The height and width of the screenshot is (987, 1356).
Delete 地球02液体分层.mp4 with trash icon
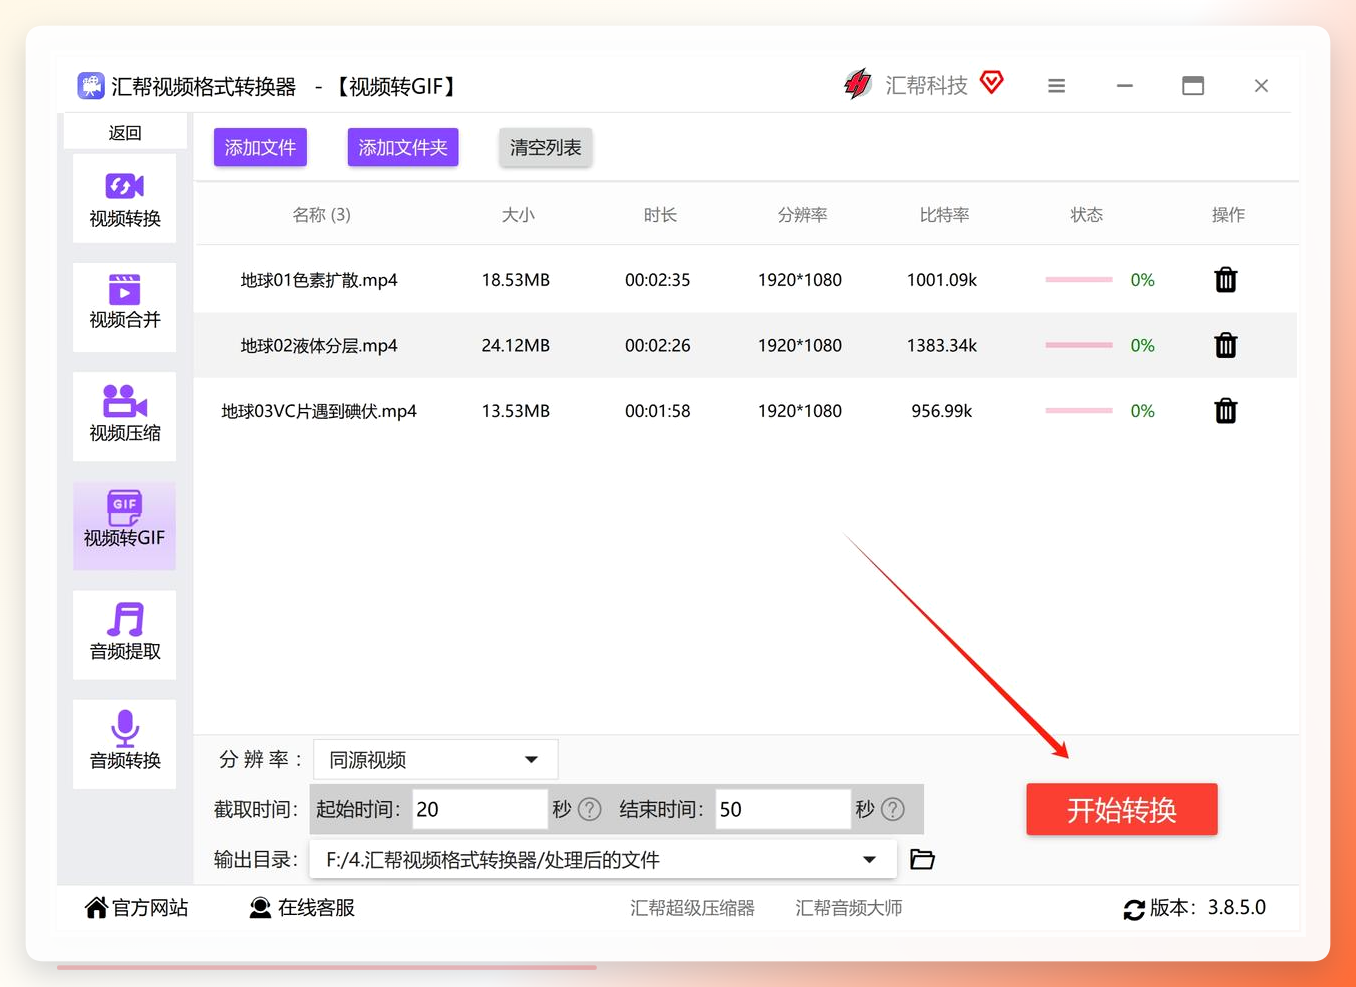pyautogui.click(x=1226, y=346)
